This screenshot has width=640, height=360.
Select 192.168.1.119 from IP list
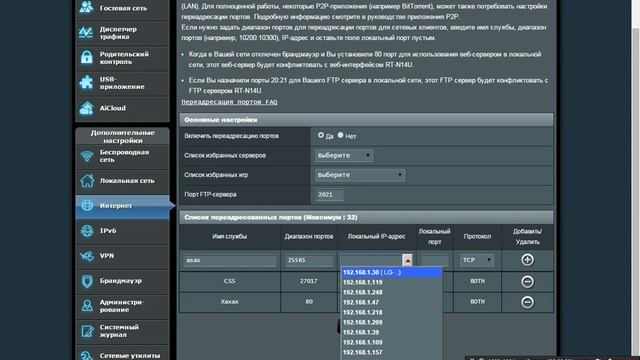coord(391,282)
